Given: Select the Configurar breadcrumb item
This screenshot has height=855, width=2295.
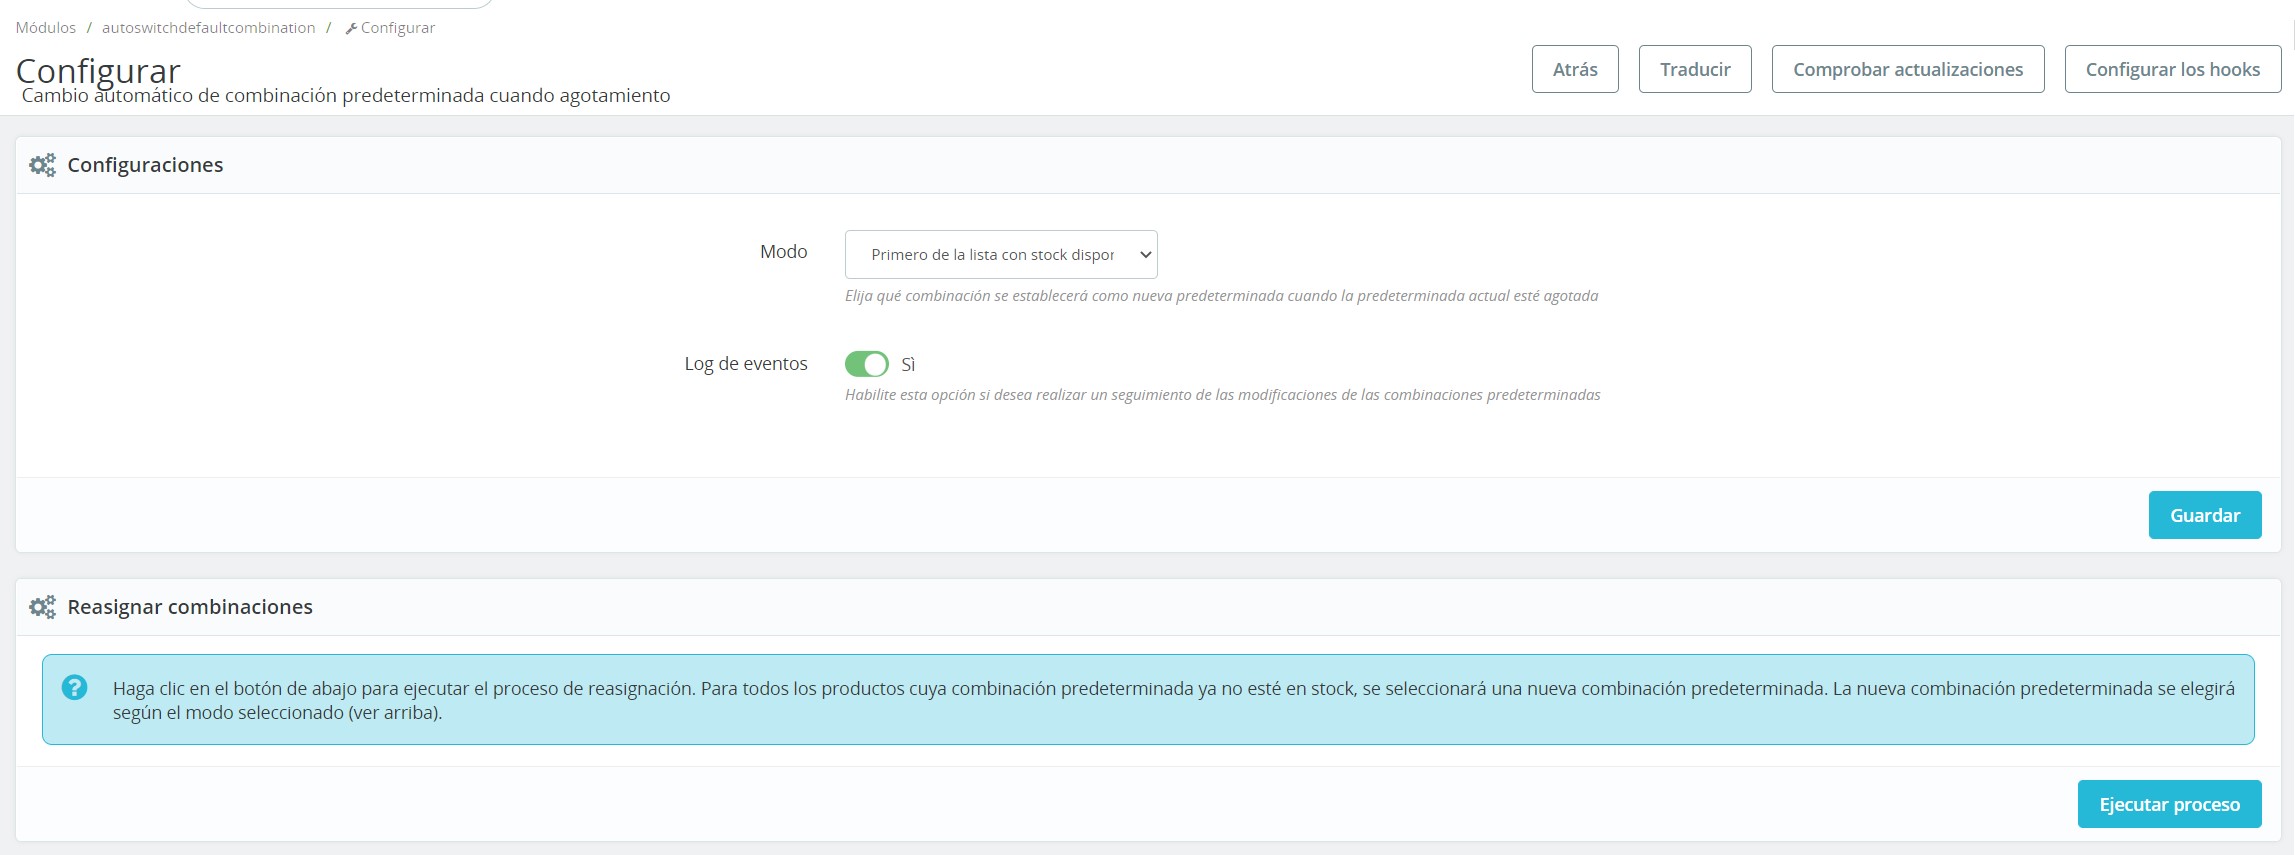Looking at the screenshot, I should point(397,28).
